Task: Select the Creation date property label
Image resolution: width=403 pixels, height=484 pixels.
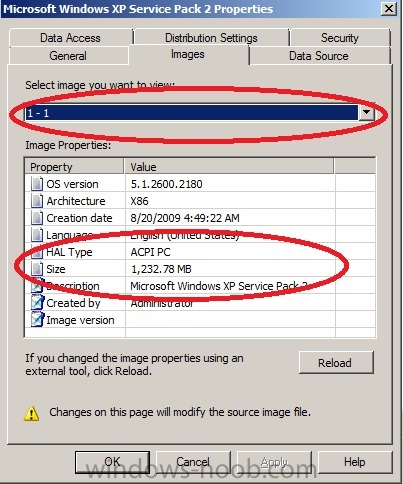Action: pyautogui.click(x=79, y=218)
